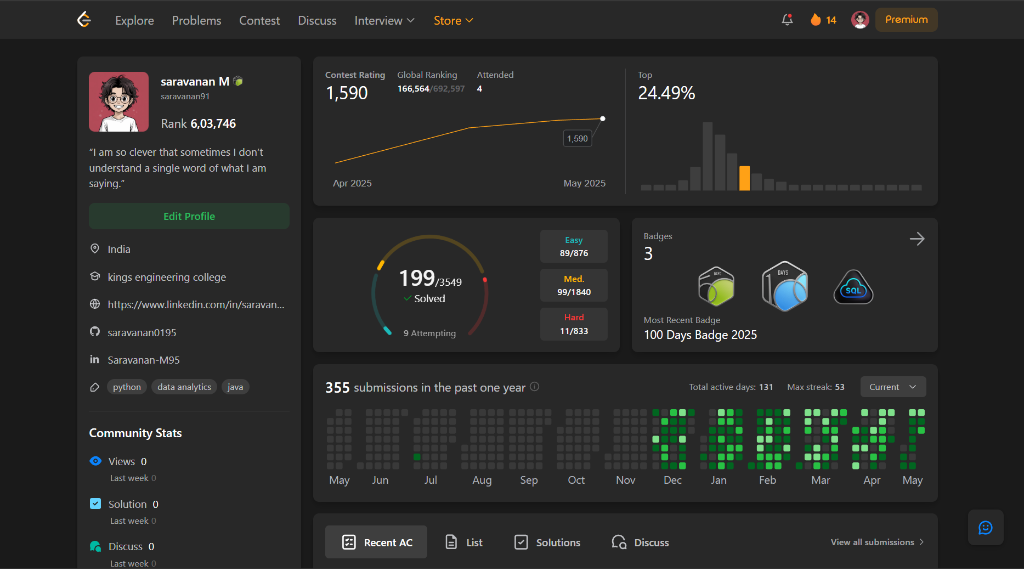
Task: Open the Current year dropdown
Action: click(x=893, y=387)
